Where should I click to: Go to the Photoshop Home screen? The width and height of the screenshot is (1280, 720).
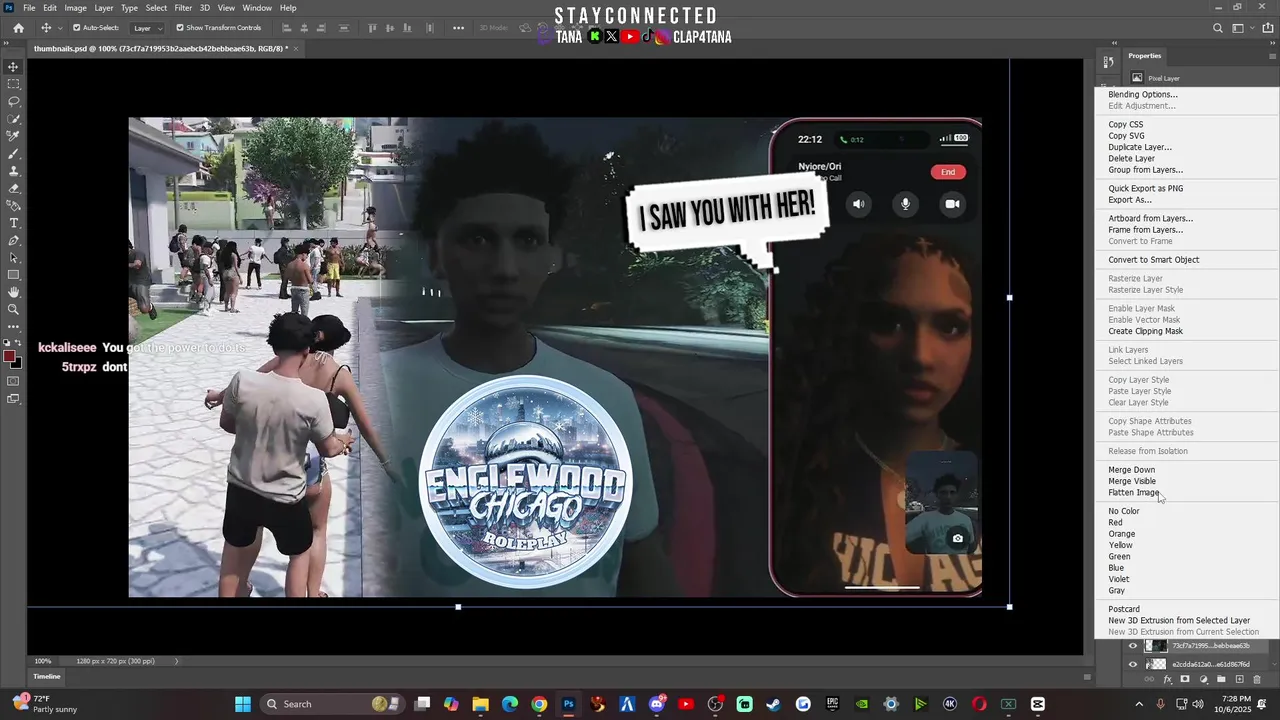click(x=18, y=28)
